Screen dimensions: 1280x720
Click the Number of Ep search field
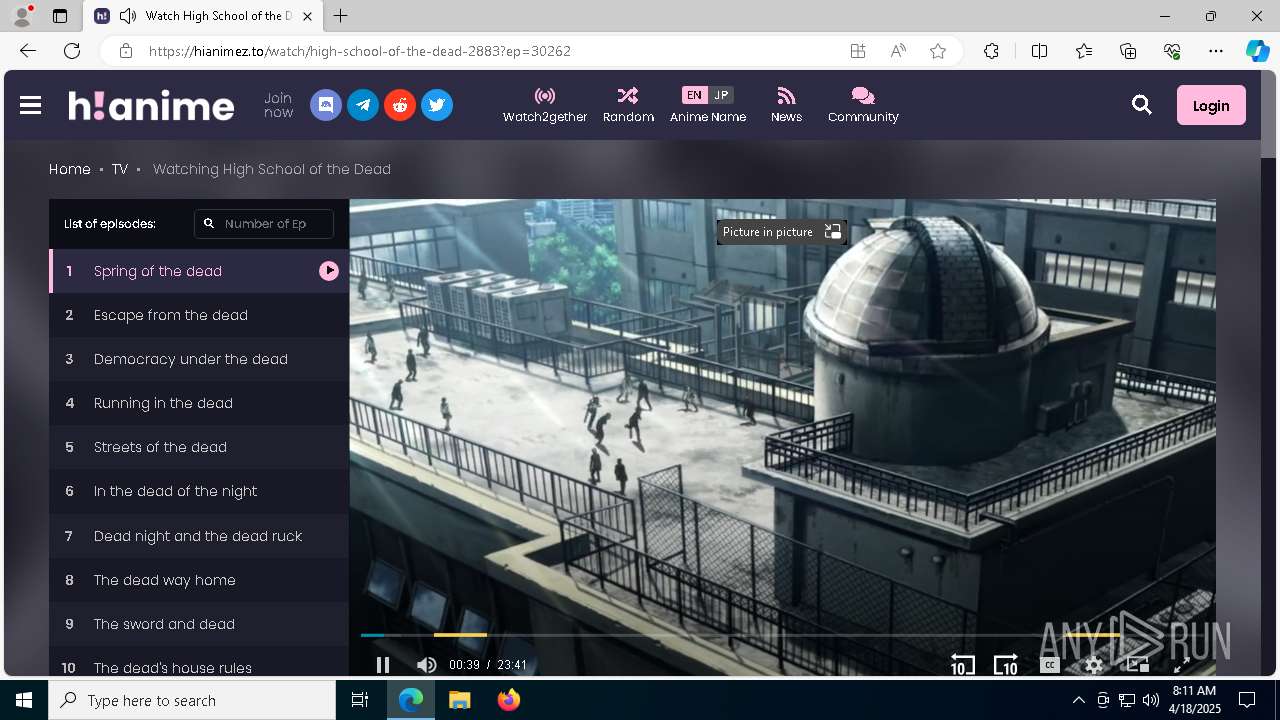[x=264, y=224]
